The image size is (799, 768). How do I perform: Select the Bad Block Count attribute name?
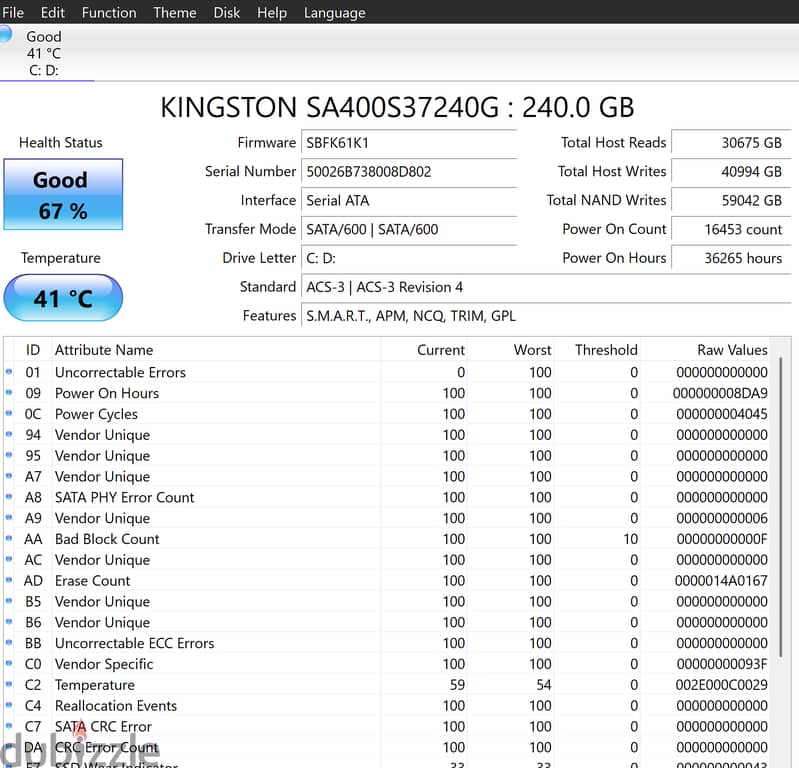(107, 539)
